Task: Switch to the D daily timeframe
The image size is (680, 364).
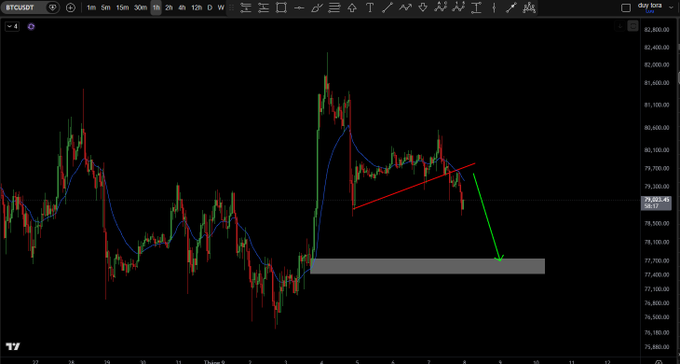Action: coord(210,7)
